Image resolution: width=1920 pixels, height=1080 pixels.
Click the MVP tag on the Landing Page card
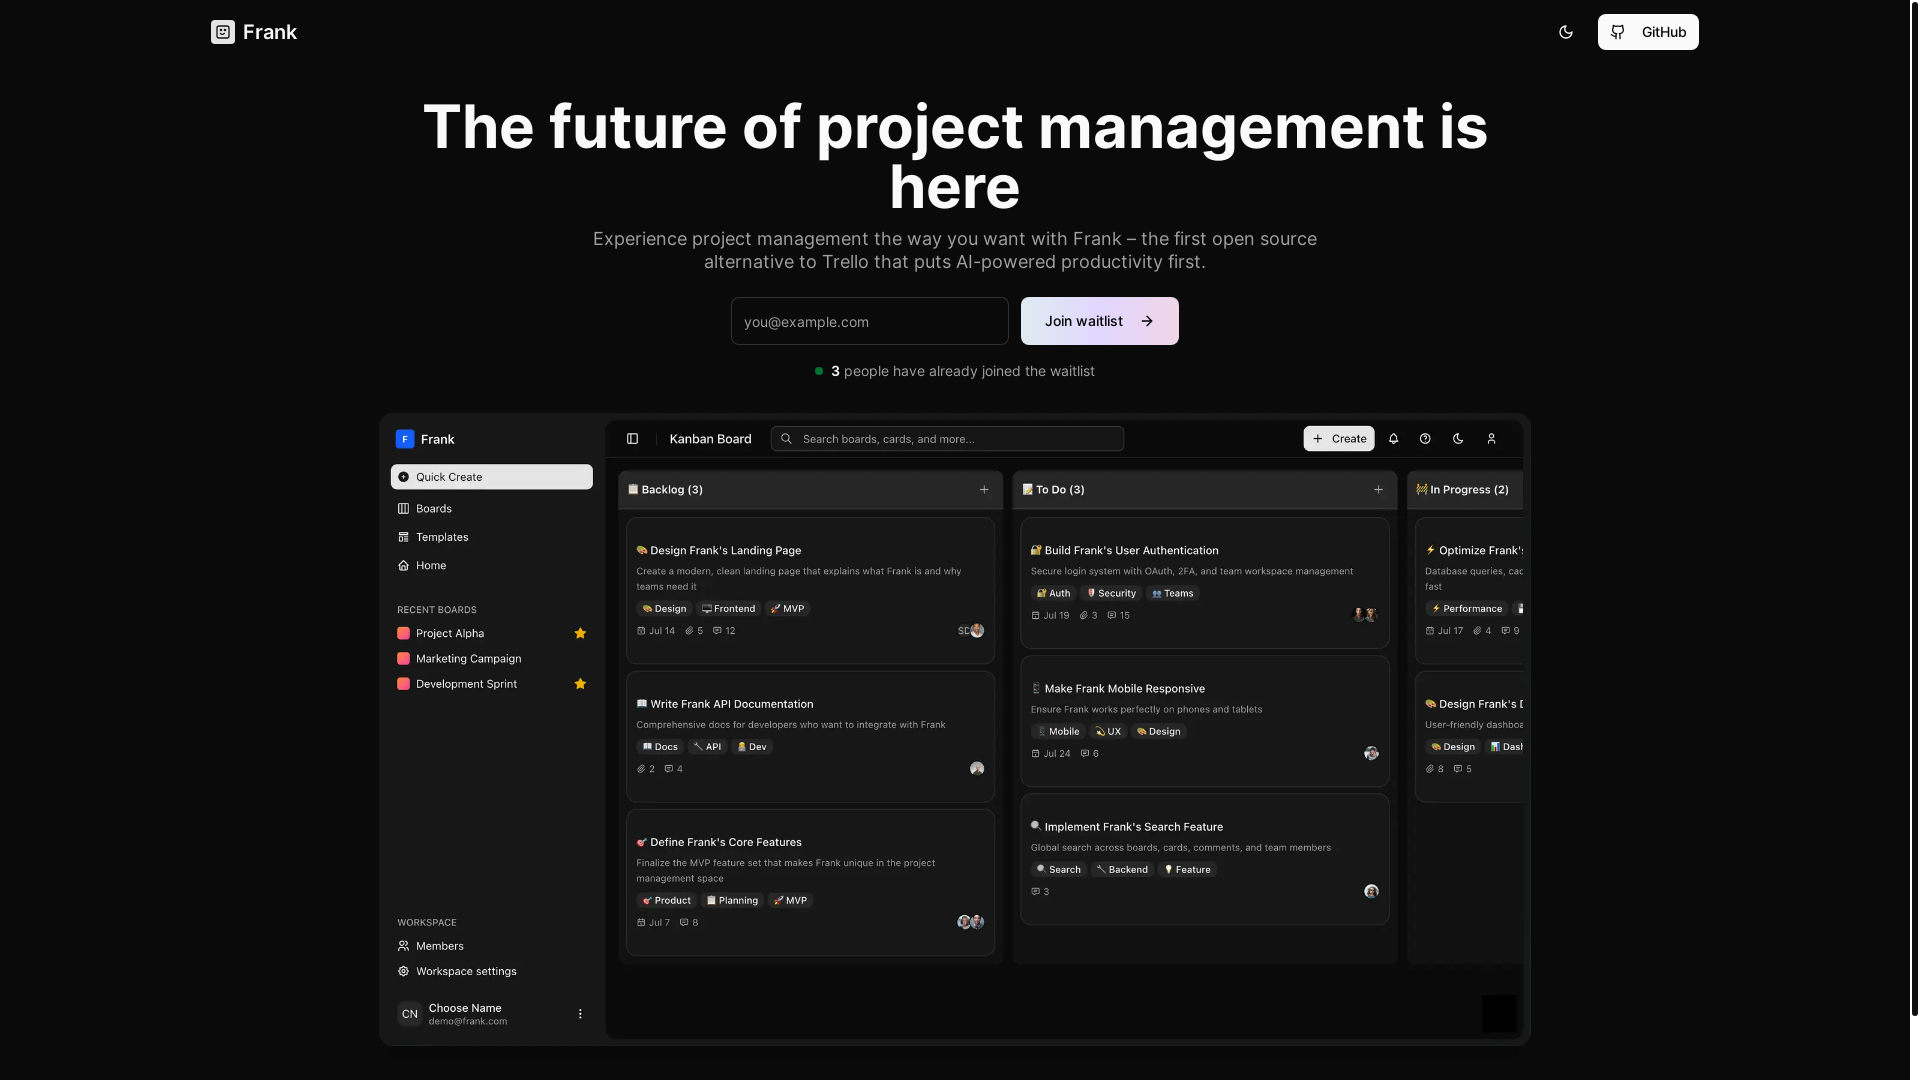click(787, 609)
